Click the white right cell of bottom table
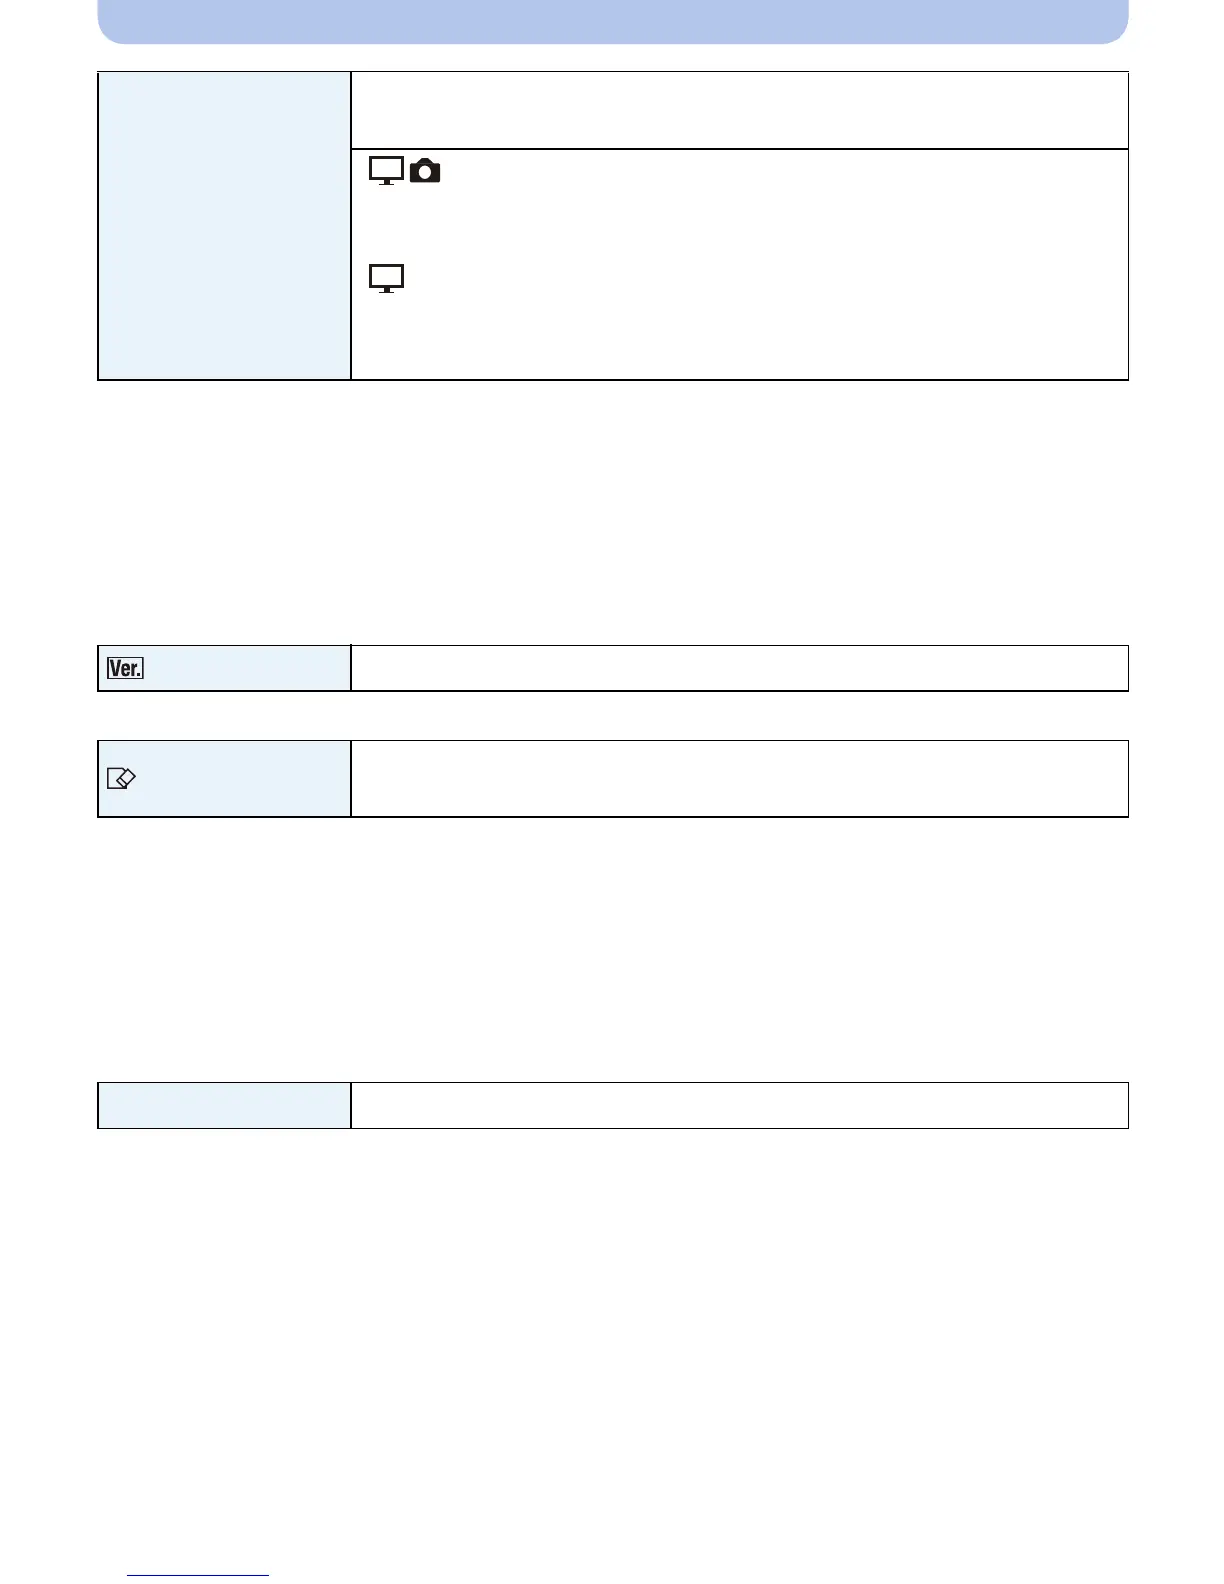Screen dimensions: 1224x1584 click(x=740, y=1105)
